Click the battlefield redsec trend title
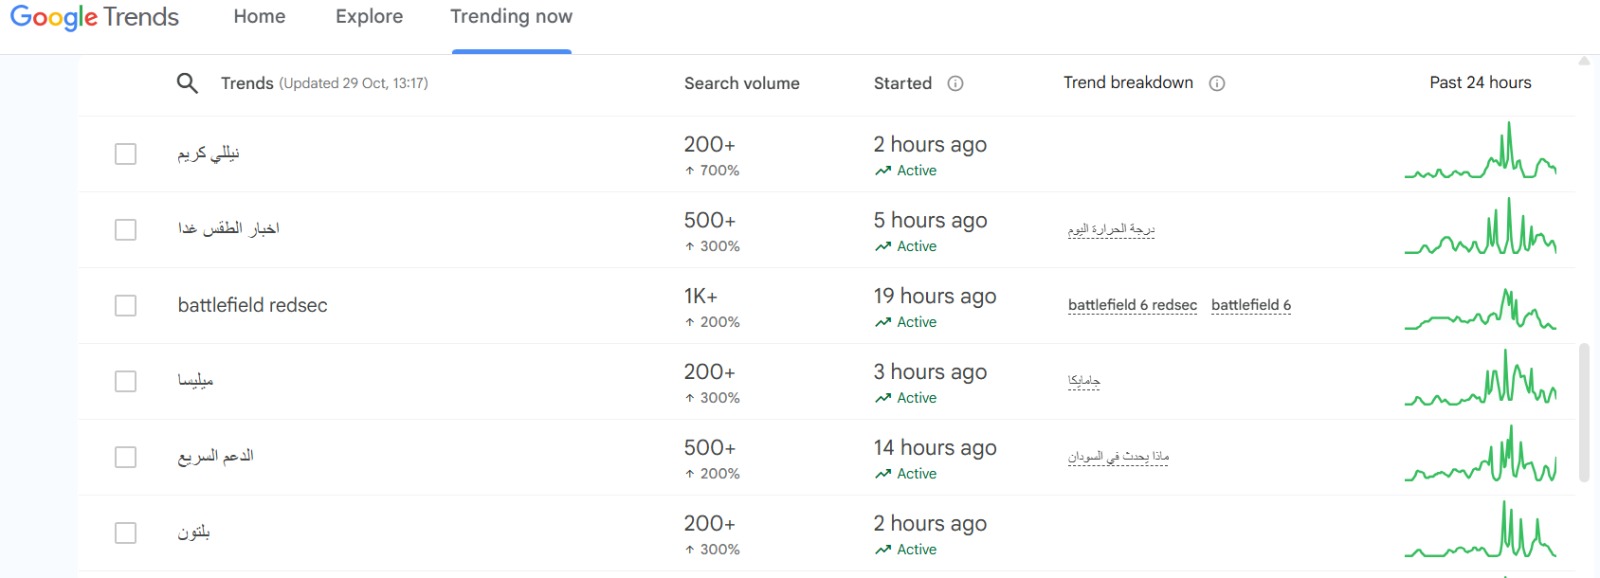Screen dimensions: 1600x578 click(252, 305)
